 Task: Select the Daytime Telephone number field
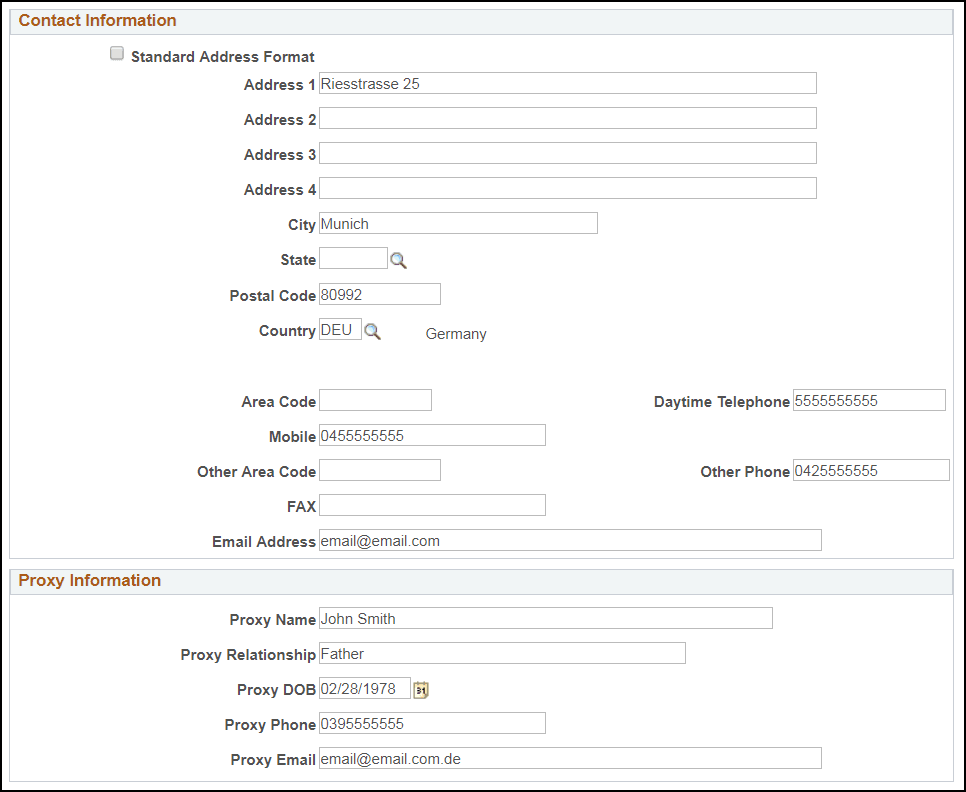(x=868, y=399)
